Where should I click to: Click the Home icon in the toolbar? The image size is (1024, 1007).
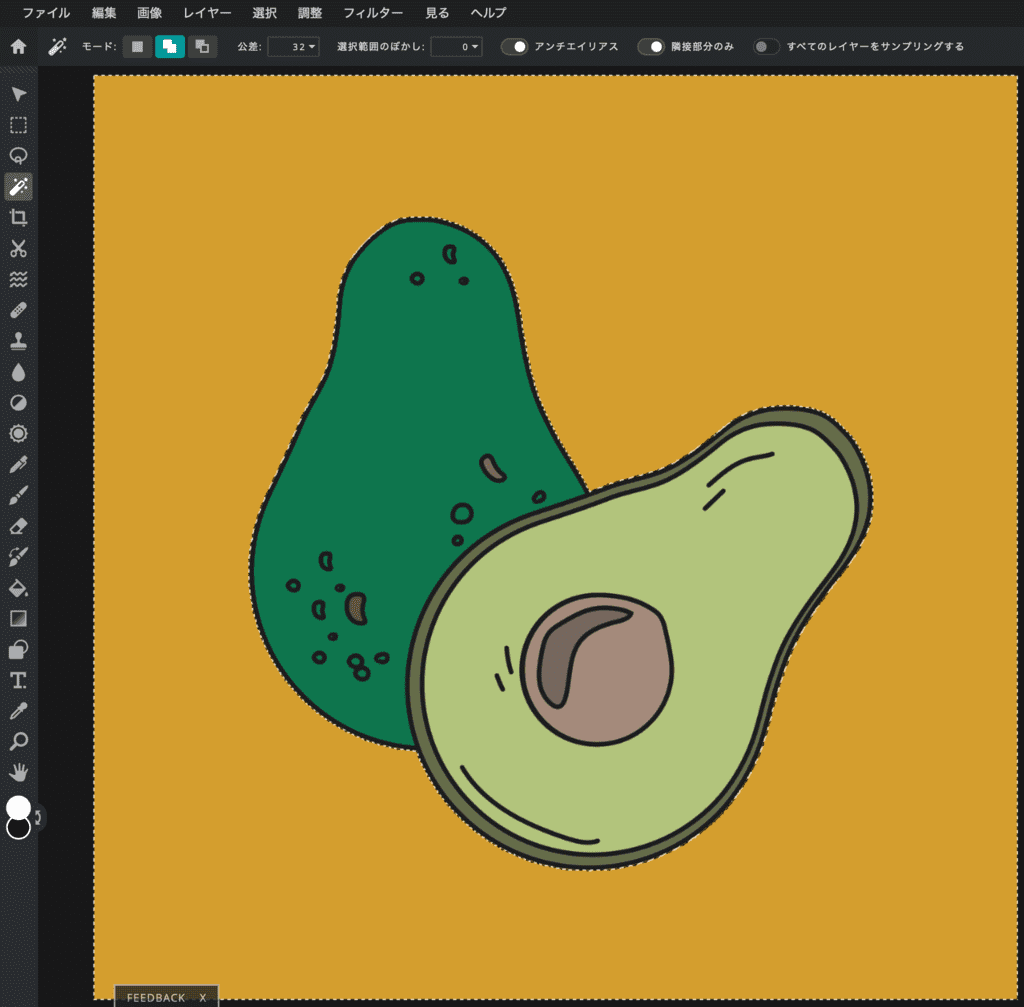(18, 46)
